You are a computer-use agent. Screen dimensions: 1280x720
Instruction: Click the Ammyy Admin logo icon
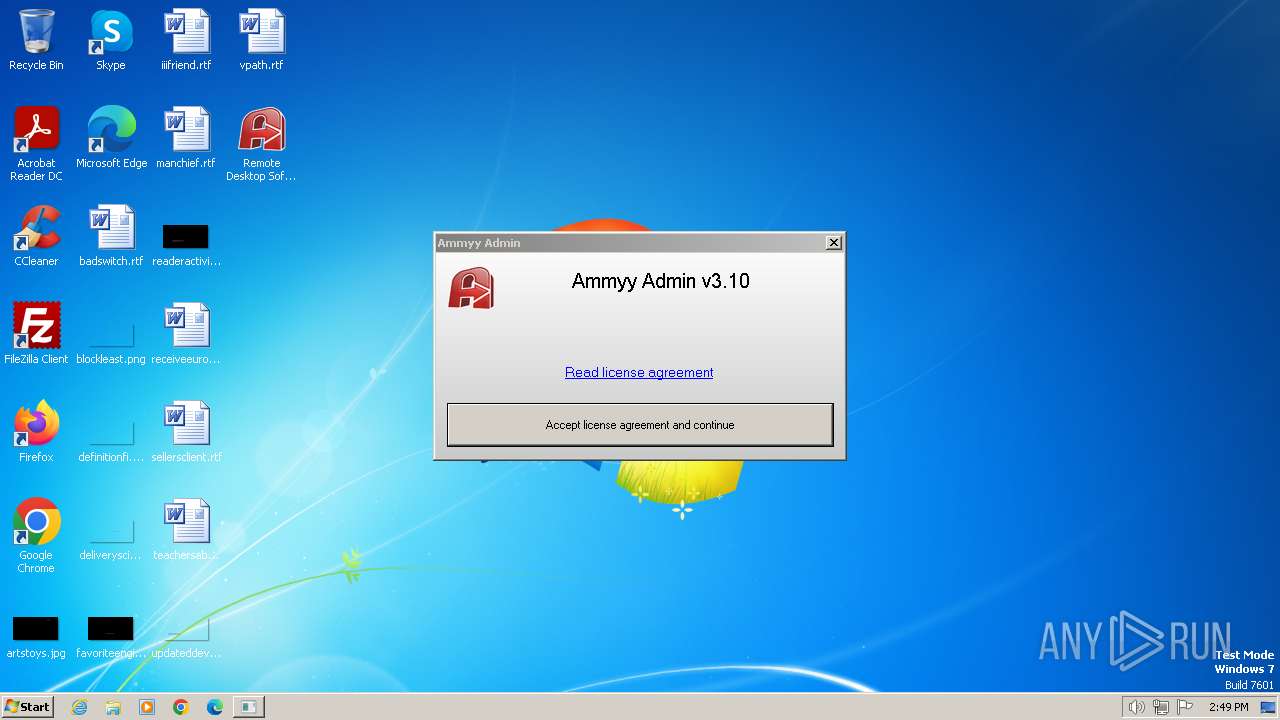click(471, 288)
